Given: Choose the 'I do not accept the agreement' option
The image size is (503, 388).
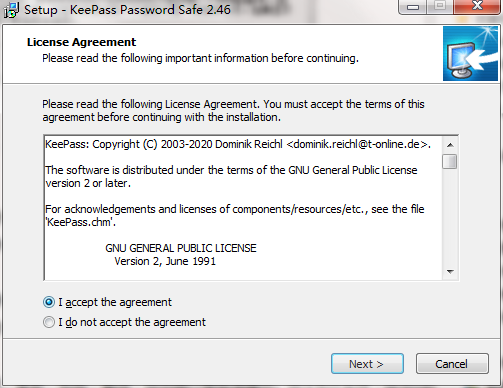Looking at the screenshot, I should (x=49, y=322).
